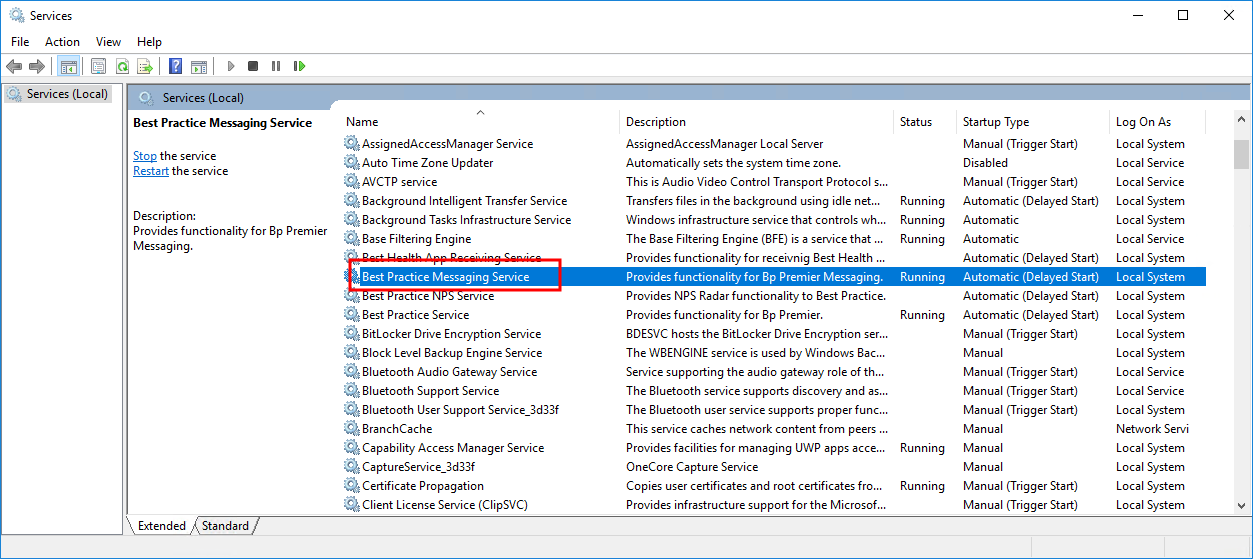Click gear icon of AVCTP service
1253x559 pixels.
click(352, 182)
